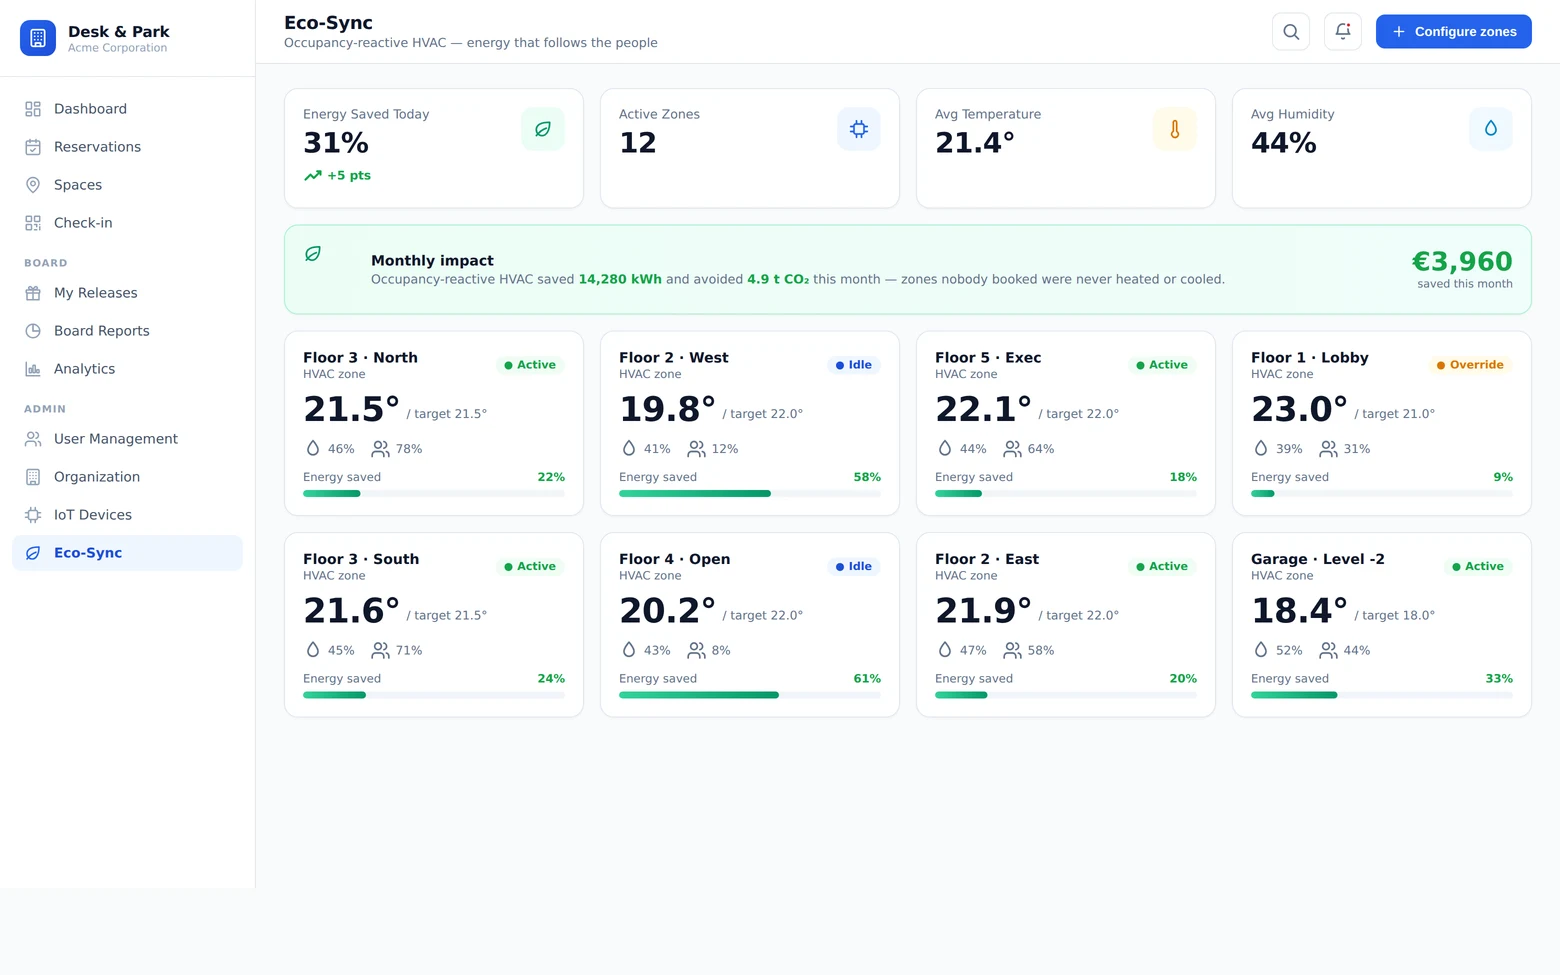Open the search magnifier icon
Screen dimensions: 1560x975
point(1291,32)
